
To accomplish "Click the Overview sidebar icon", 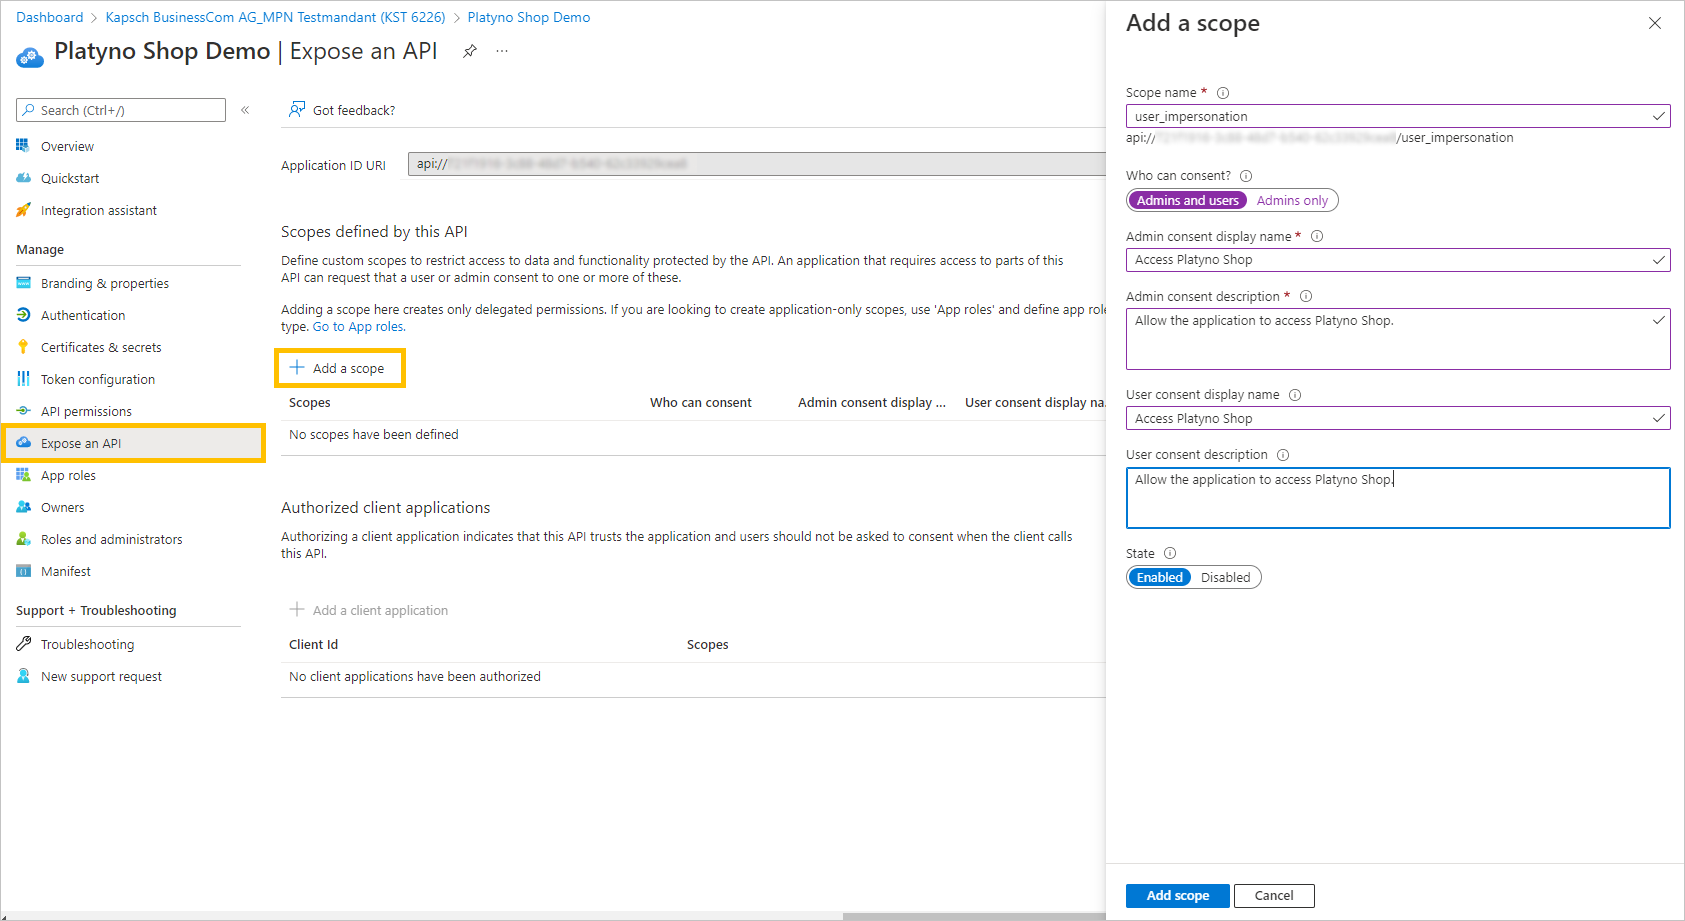I will click(x=23, y=146).
